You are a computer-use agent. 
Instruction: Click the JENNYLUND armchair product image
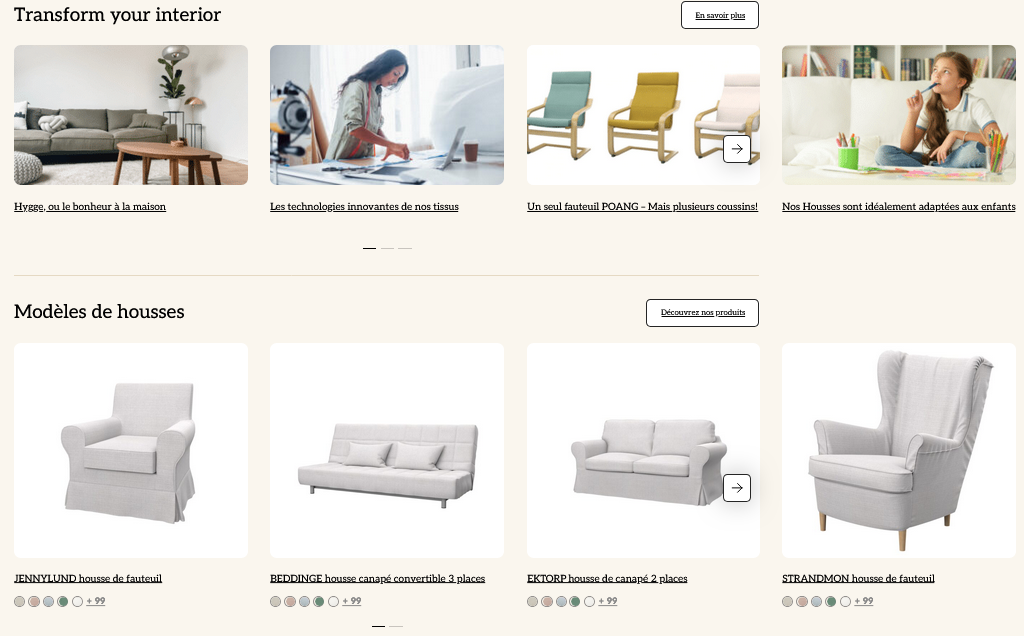[131, 451]
